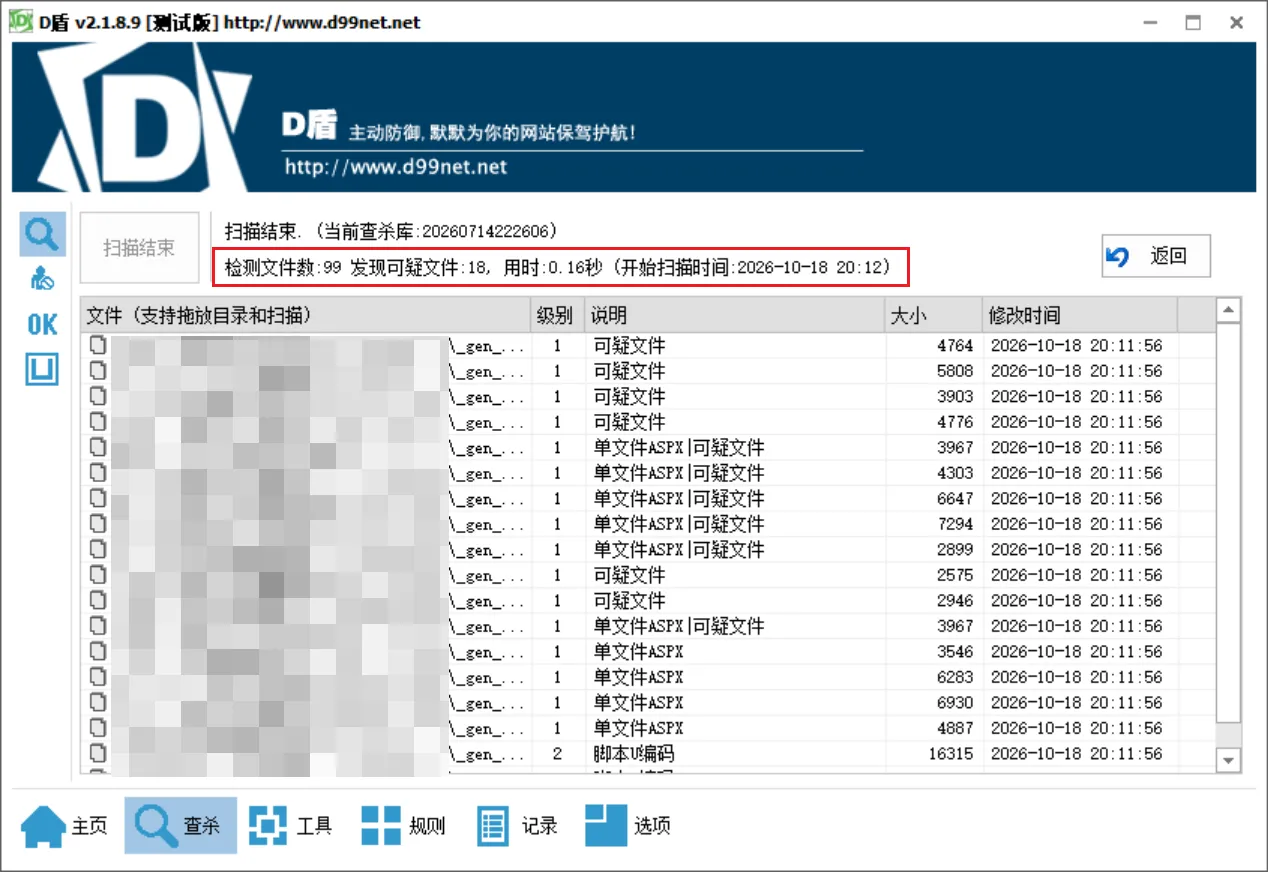Viewport: 1268px width, 872px height.
Task: Click file icon of row with size 2899
Action: [97, 550]
